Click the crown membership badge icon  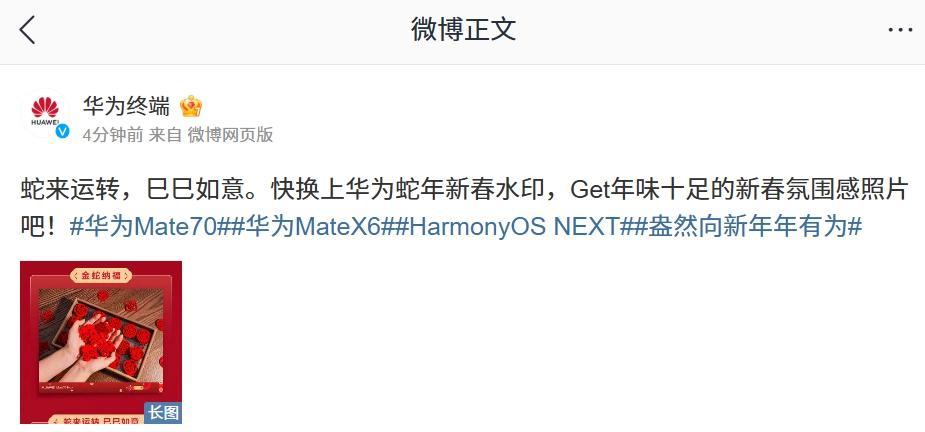[191, 106]
